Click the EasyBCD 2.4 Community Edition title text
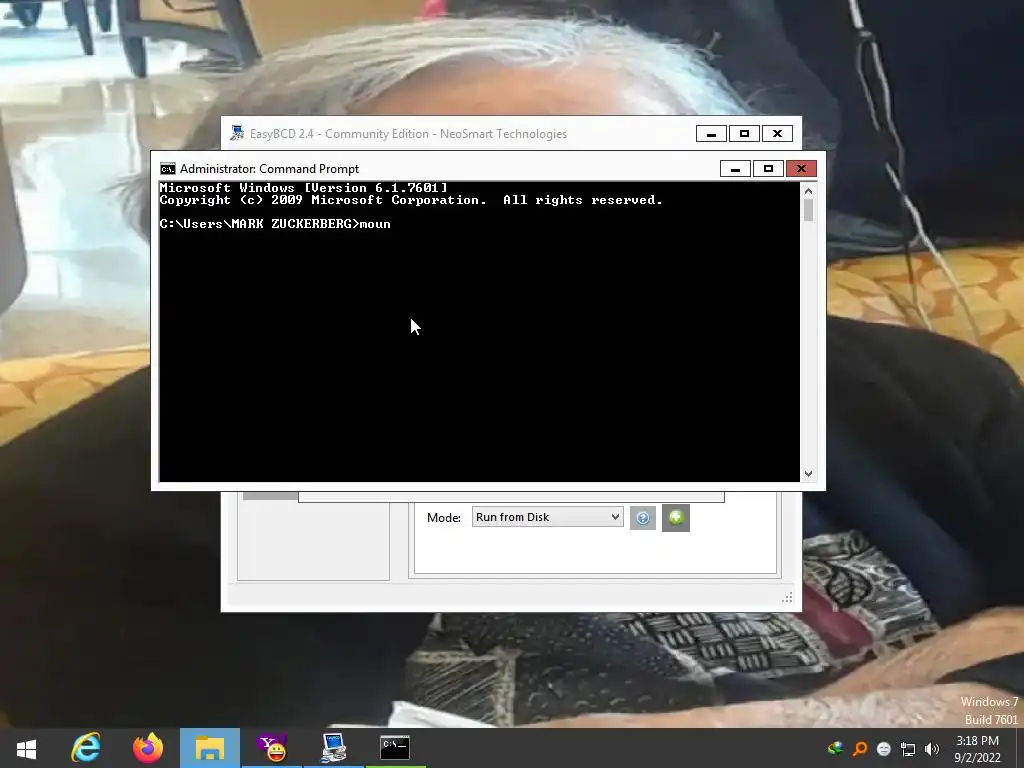This screenshot has width=1024, height=768. (408, 134)
